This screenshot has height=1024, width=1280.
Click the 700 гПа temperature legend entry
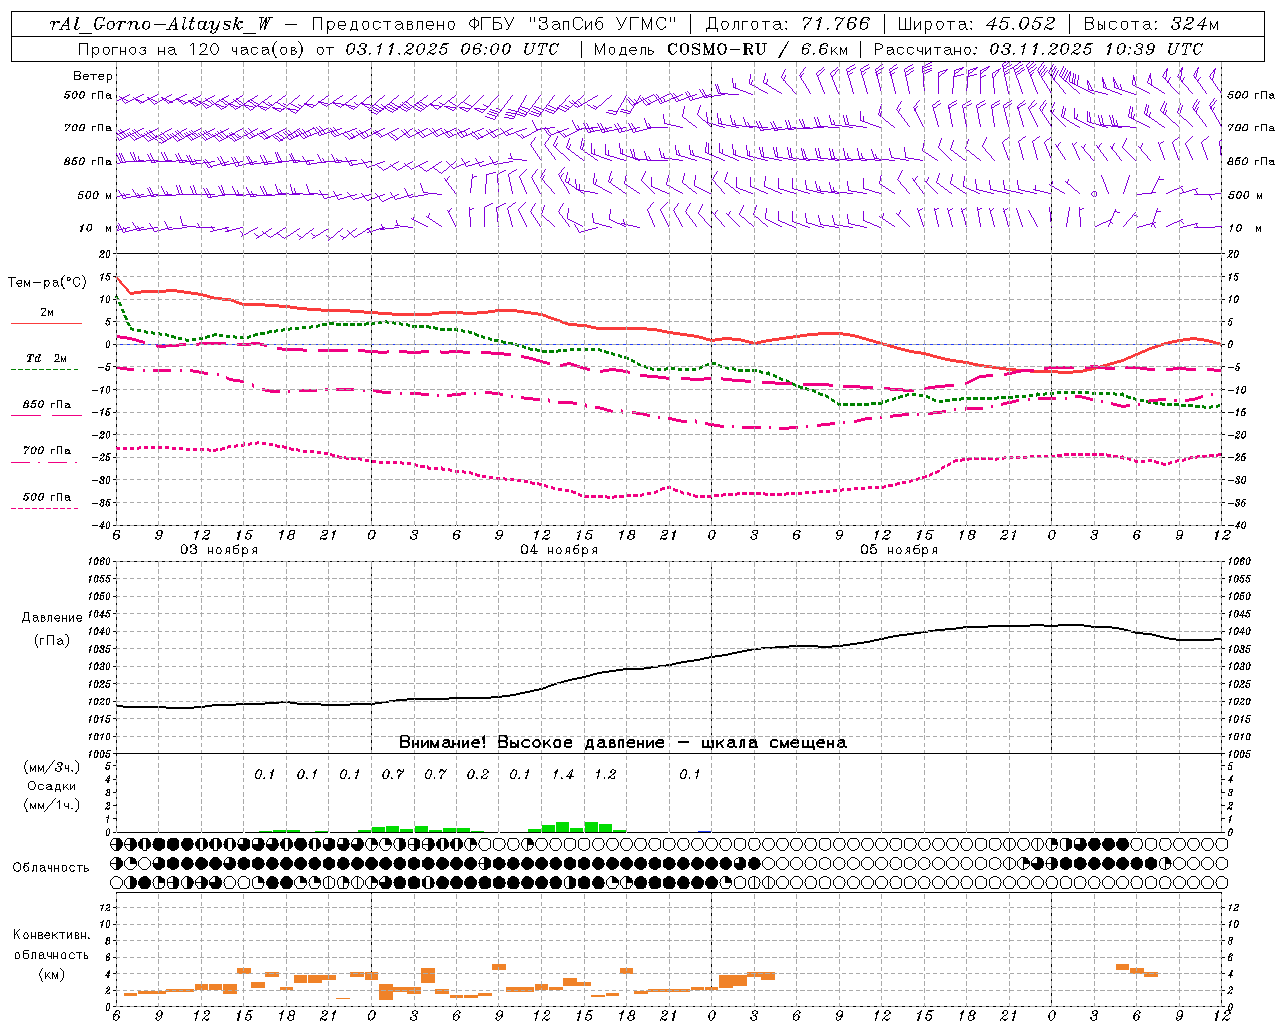point(46,451)
